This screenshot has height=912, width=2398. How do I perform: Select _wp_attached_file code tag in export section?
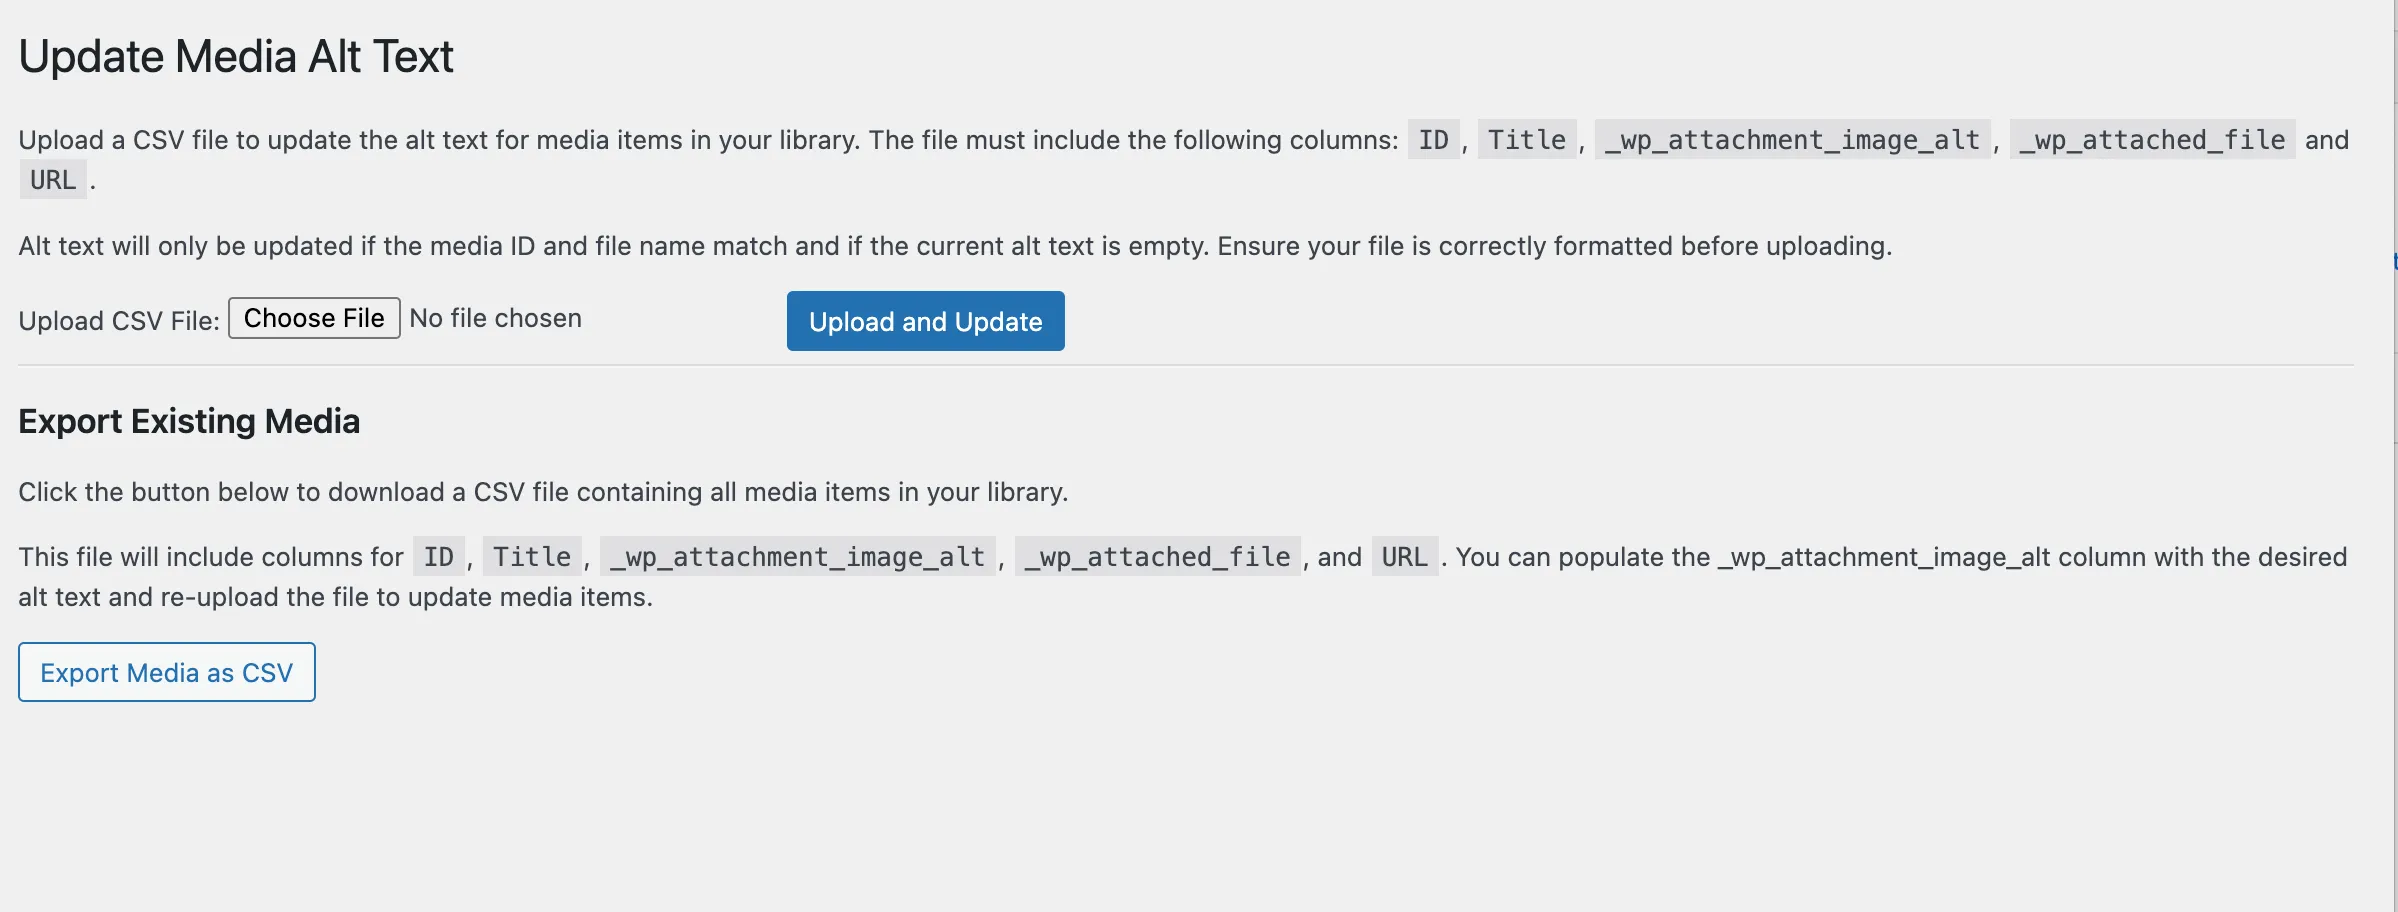pyautogui.click(x=1157, y=557)
